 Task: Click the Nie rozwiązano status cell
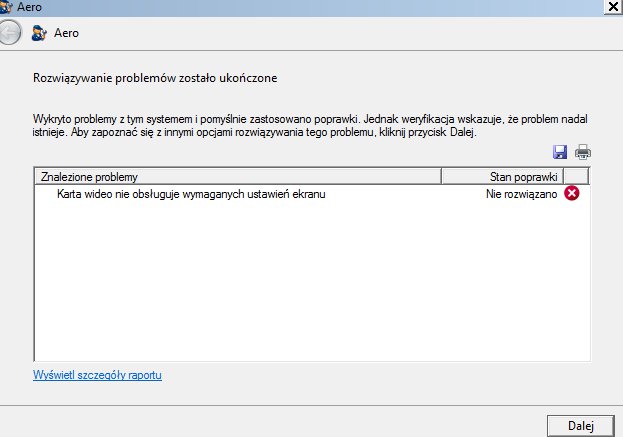click(521, 194)
